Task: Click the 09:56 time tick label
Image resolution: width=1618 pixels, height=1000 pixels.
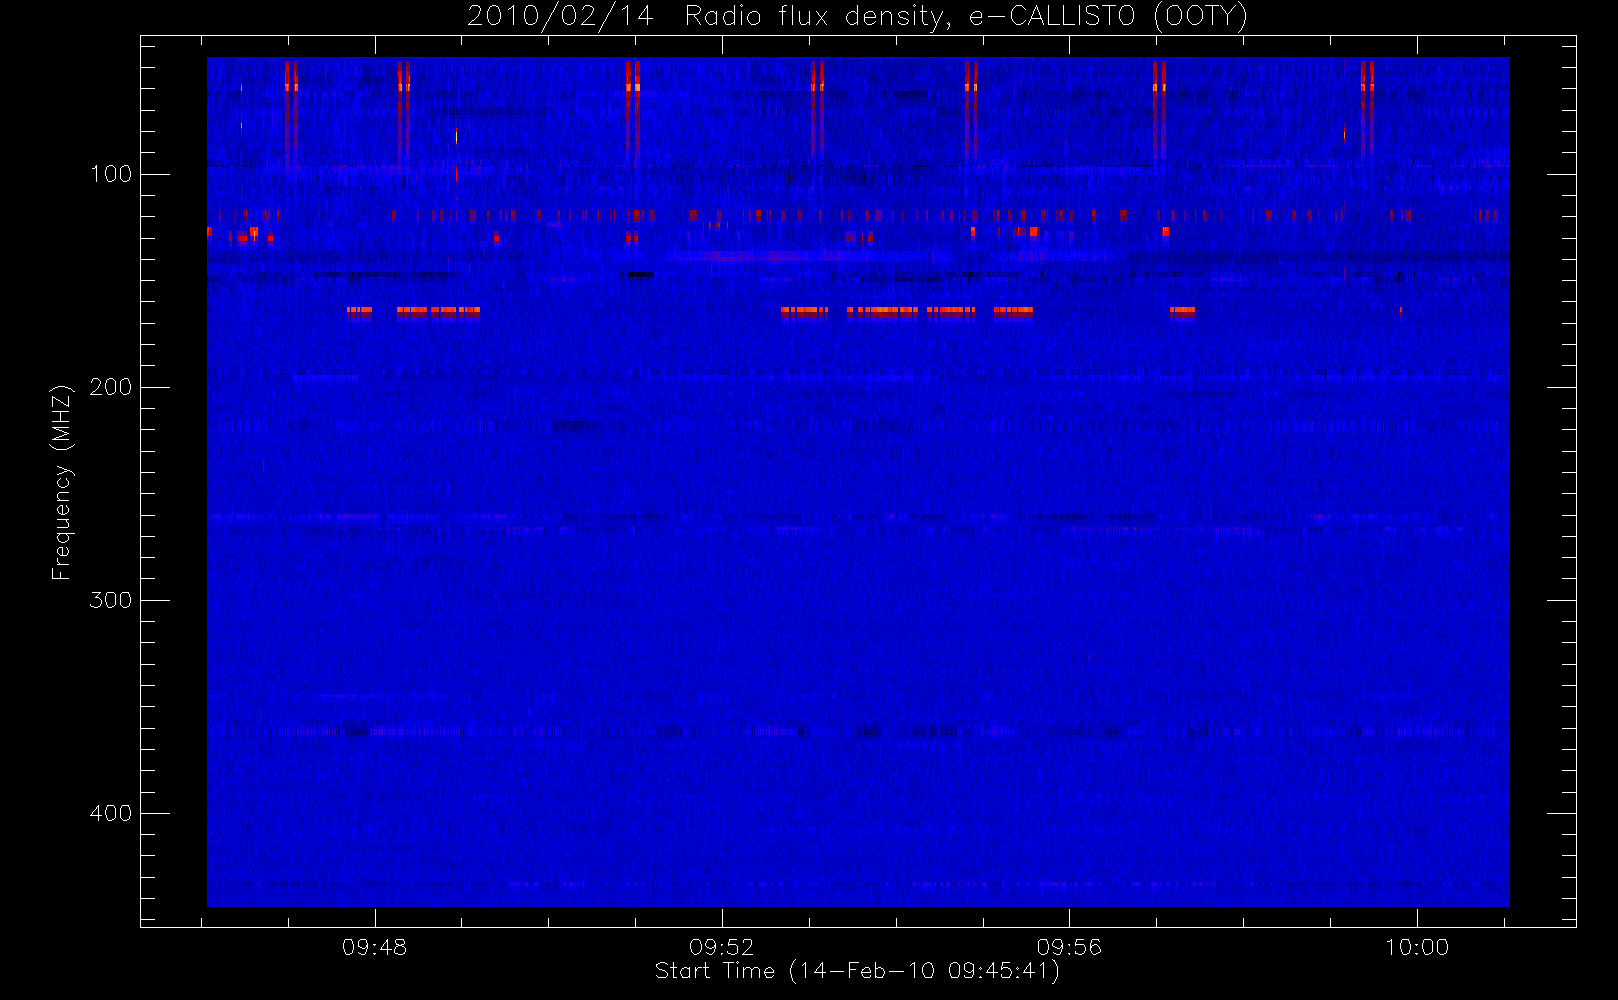Action: pos(1069,947)
